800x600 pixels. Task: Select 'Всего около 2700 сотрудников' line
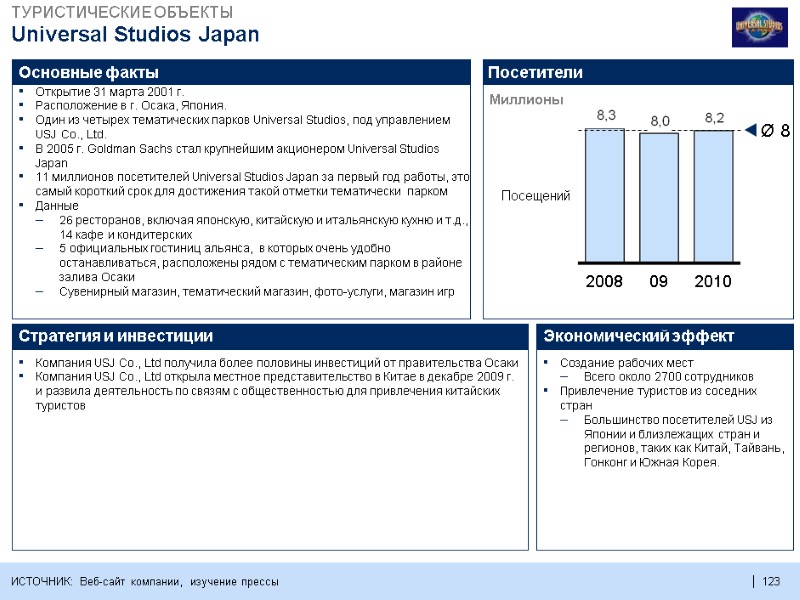tap(668, 377)
